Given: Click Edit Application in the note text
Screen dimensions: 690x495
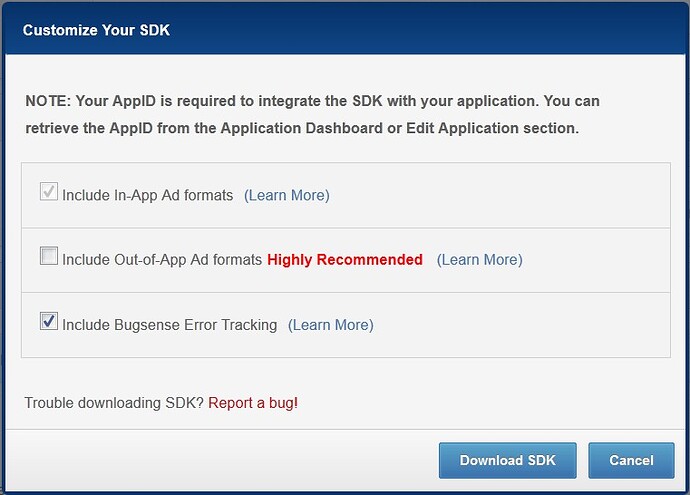Looking at the screenshot, I should [462, 128].
